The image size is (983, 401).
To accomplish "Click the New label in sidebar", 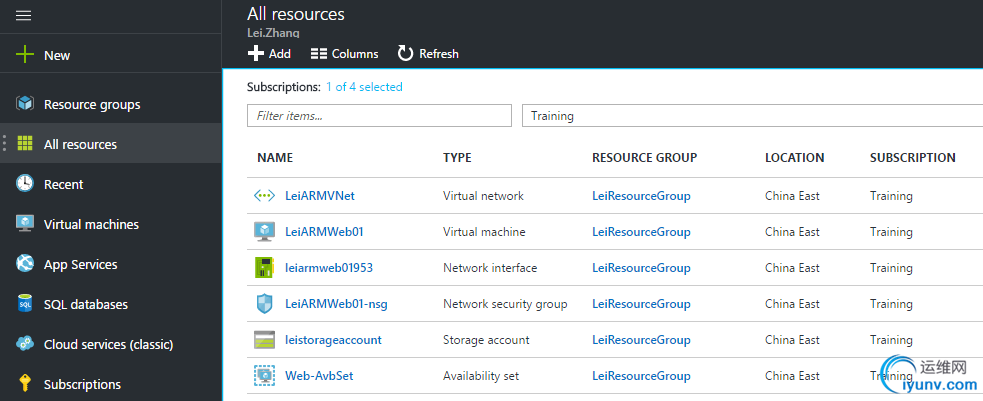I will [57, 56].
